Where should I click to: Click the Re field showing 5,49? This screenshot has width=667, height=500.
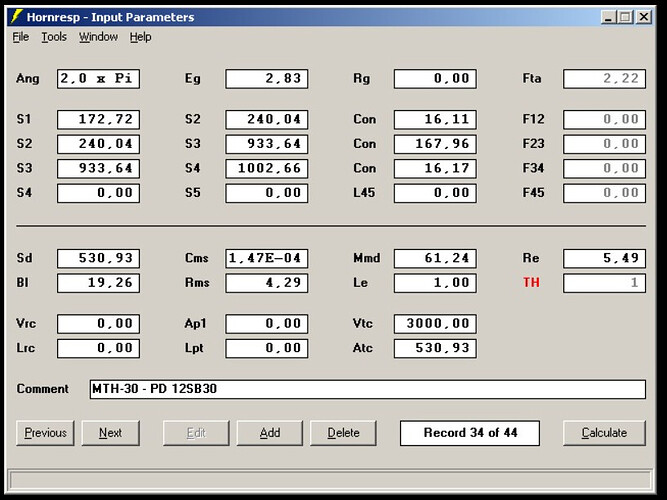[x=604, y=258]
